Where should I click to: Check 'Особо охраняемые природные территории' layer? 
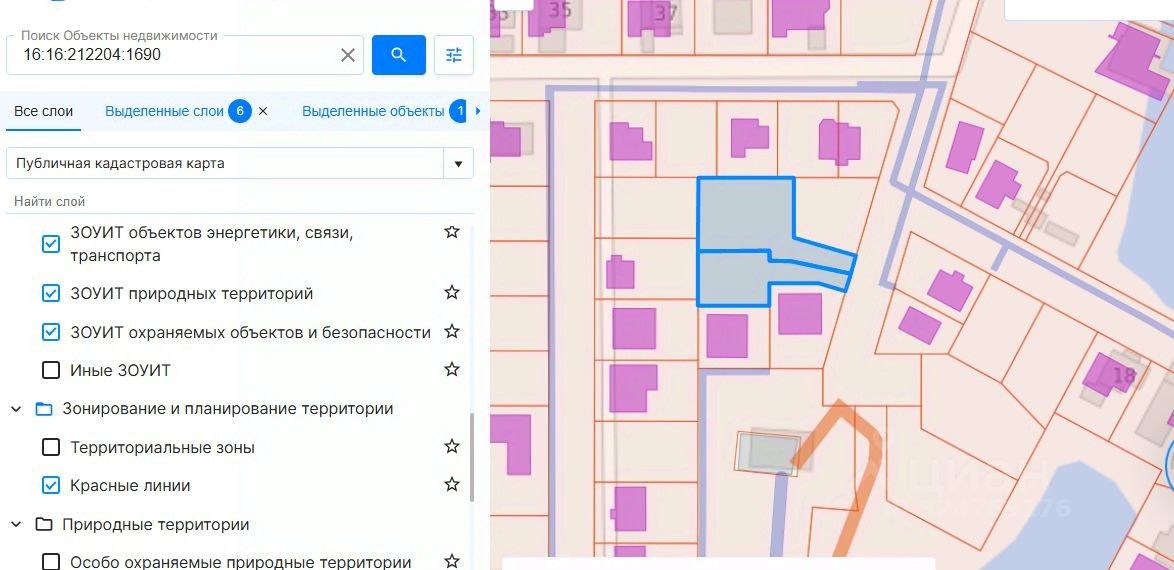click(50, 562)
